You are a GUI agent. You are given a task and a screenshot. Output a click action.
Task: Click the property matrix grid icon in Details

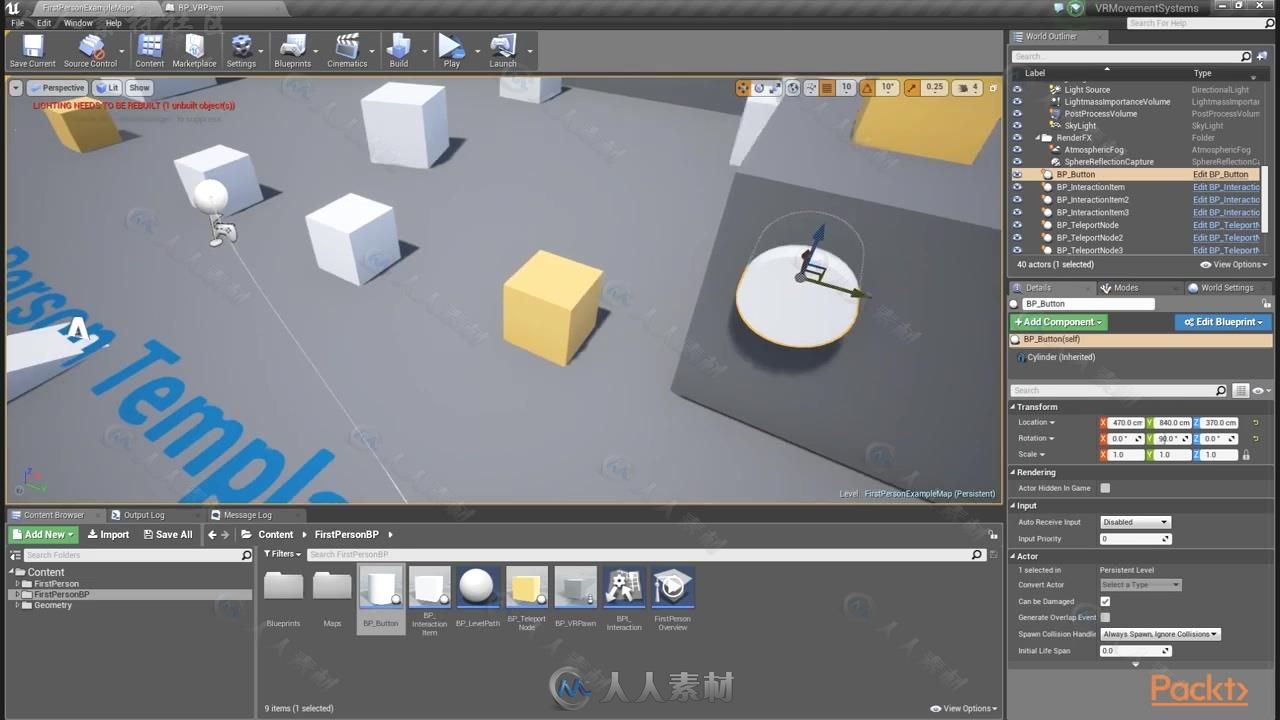coord(1241,391)
